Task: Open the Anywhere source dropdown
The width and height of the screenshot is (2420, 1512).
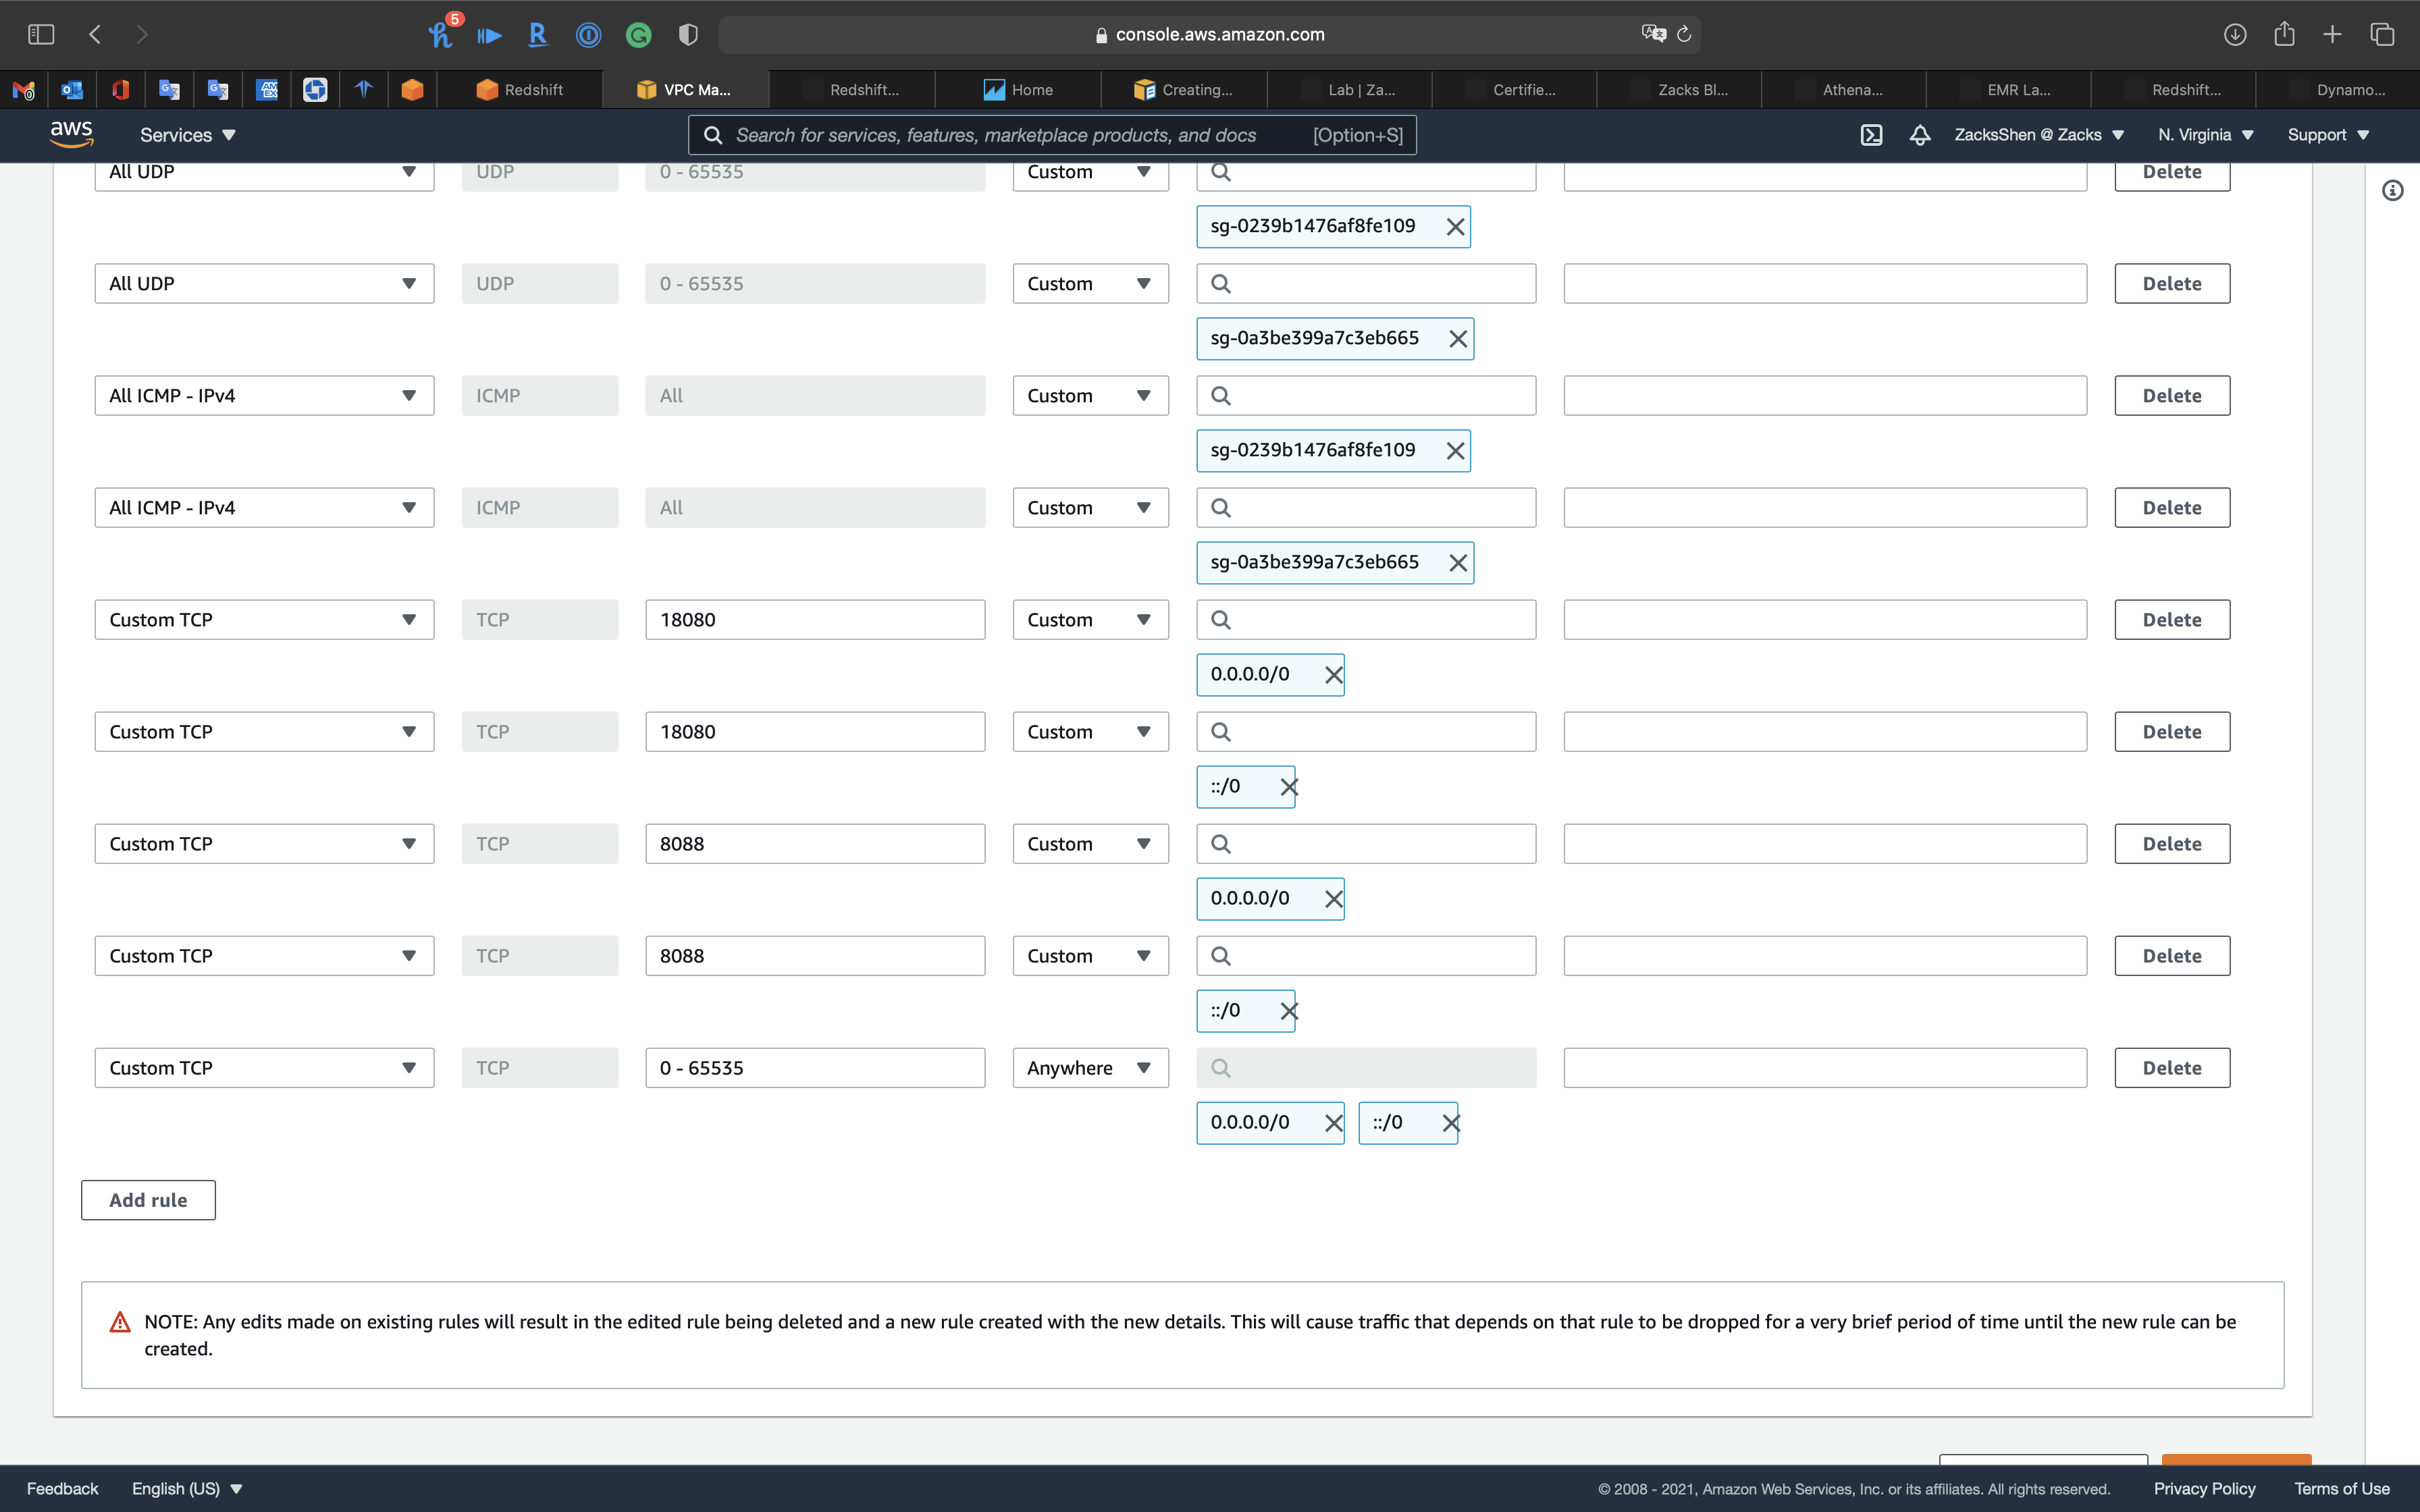Action: tap(1090, 1068)
